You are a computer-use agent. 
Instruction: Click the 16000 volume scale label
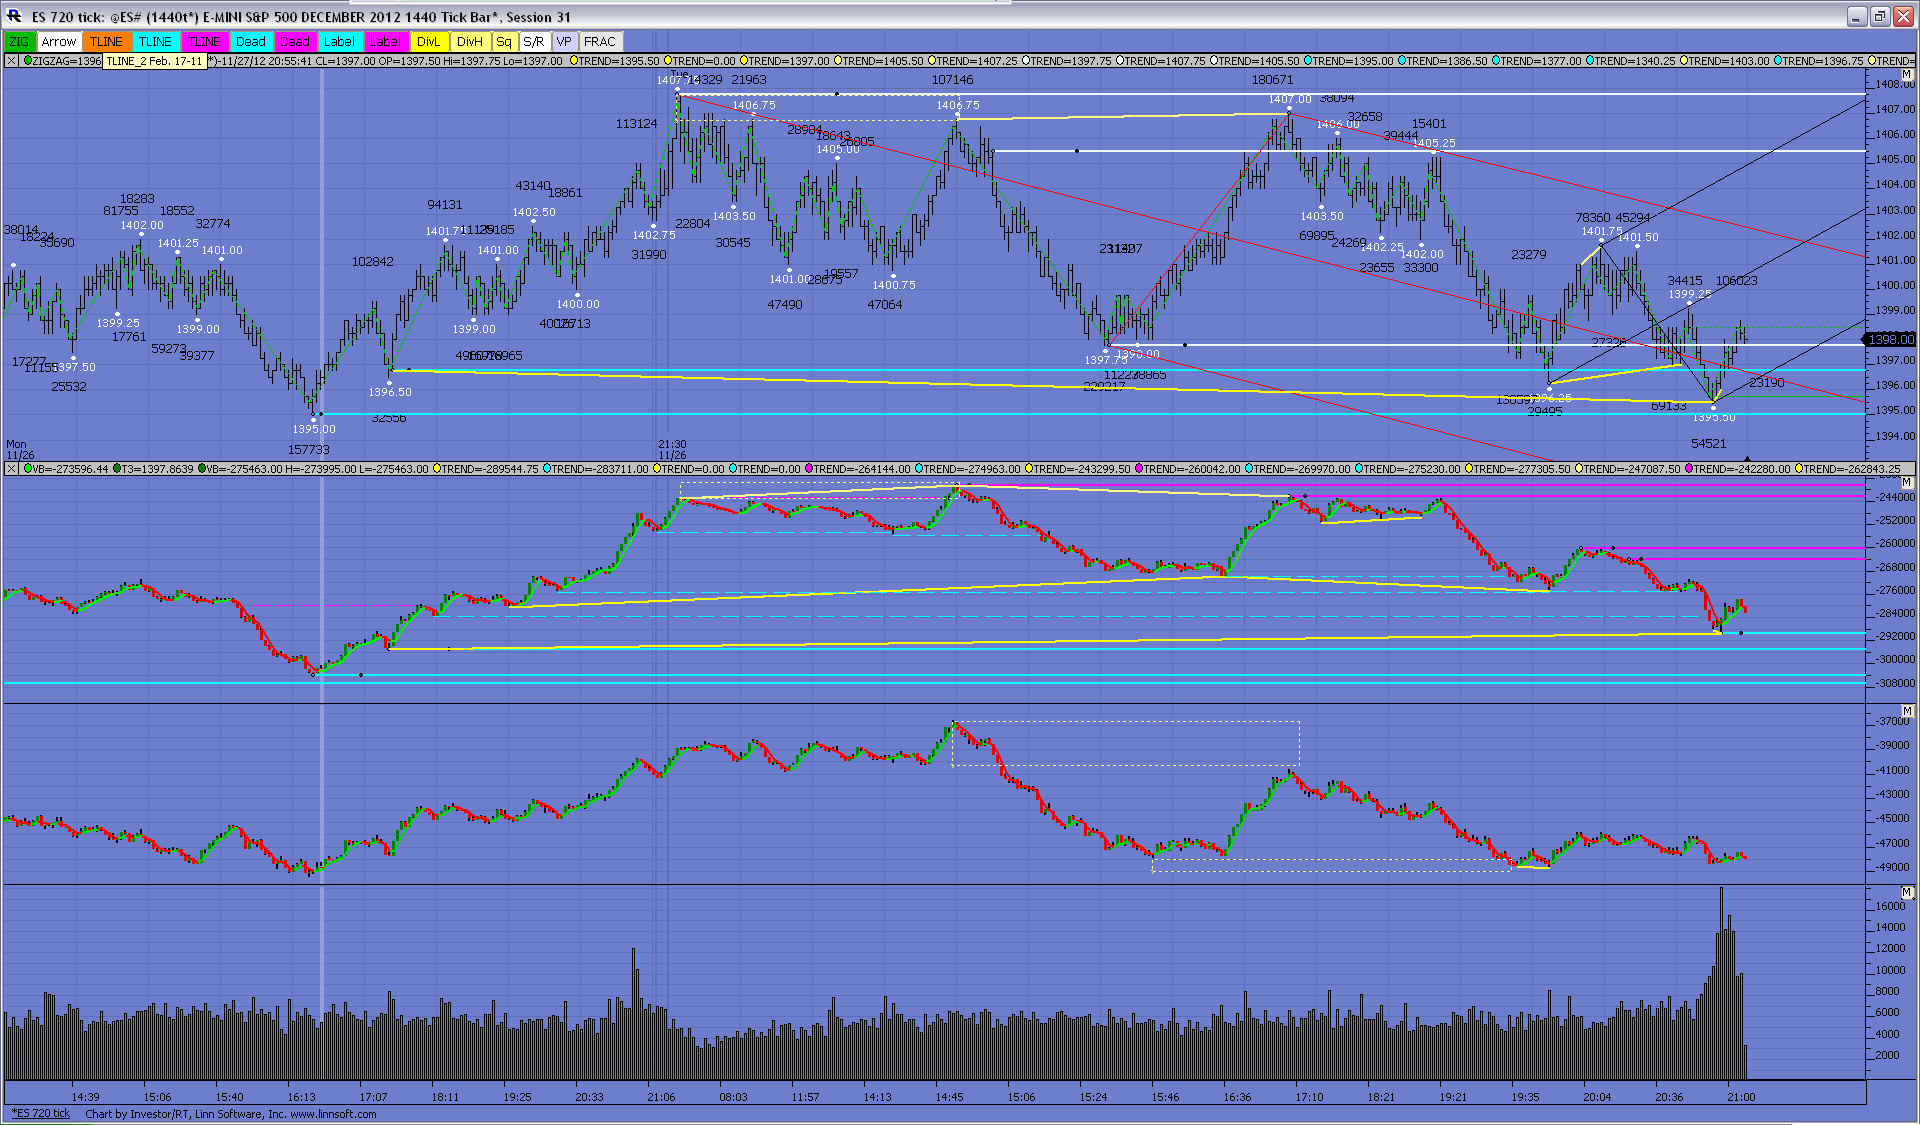pyautogui.click(x=1890, y=906)
